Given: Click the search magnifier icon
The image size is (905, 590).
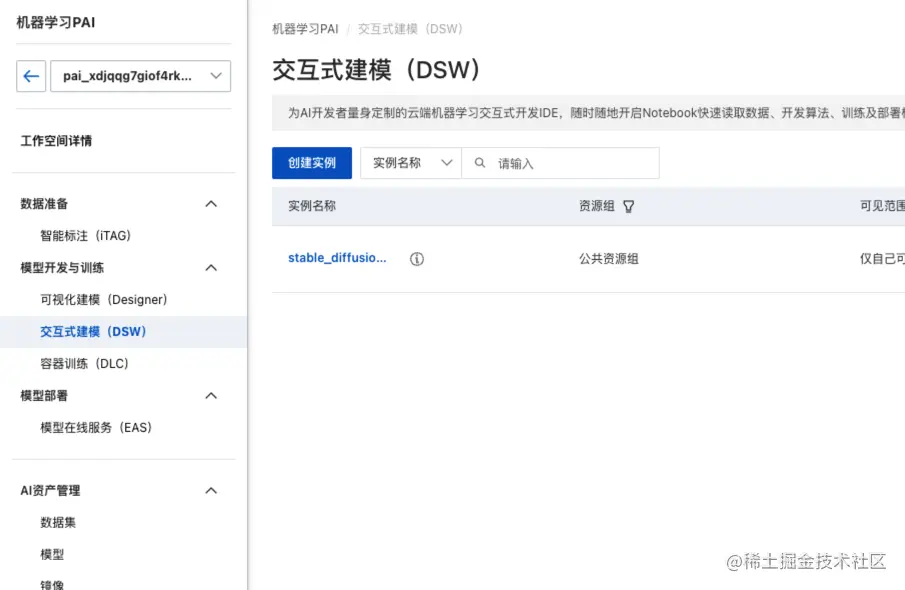Looking at the screenshot, I should click(x=480, y=163).
